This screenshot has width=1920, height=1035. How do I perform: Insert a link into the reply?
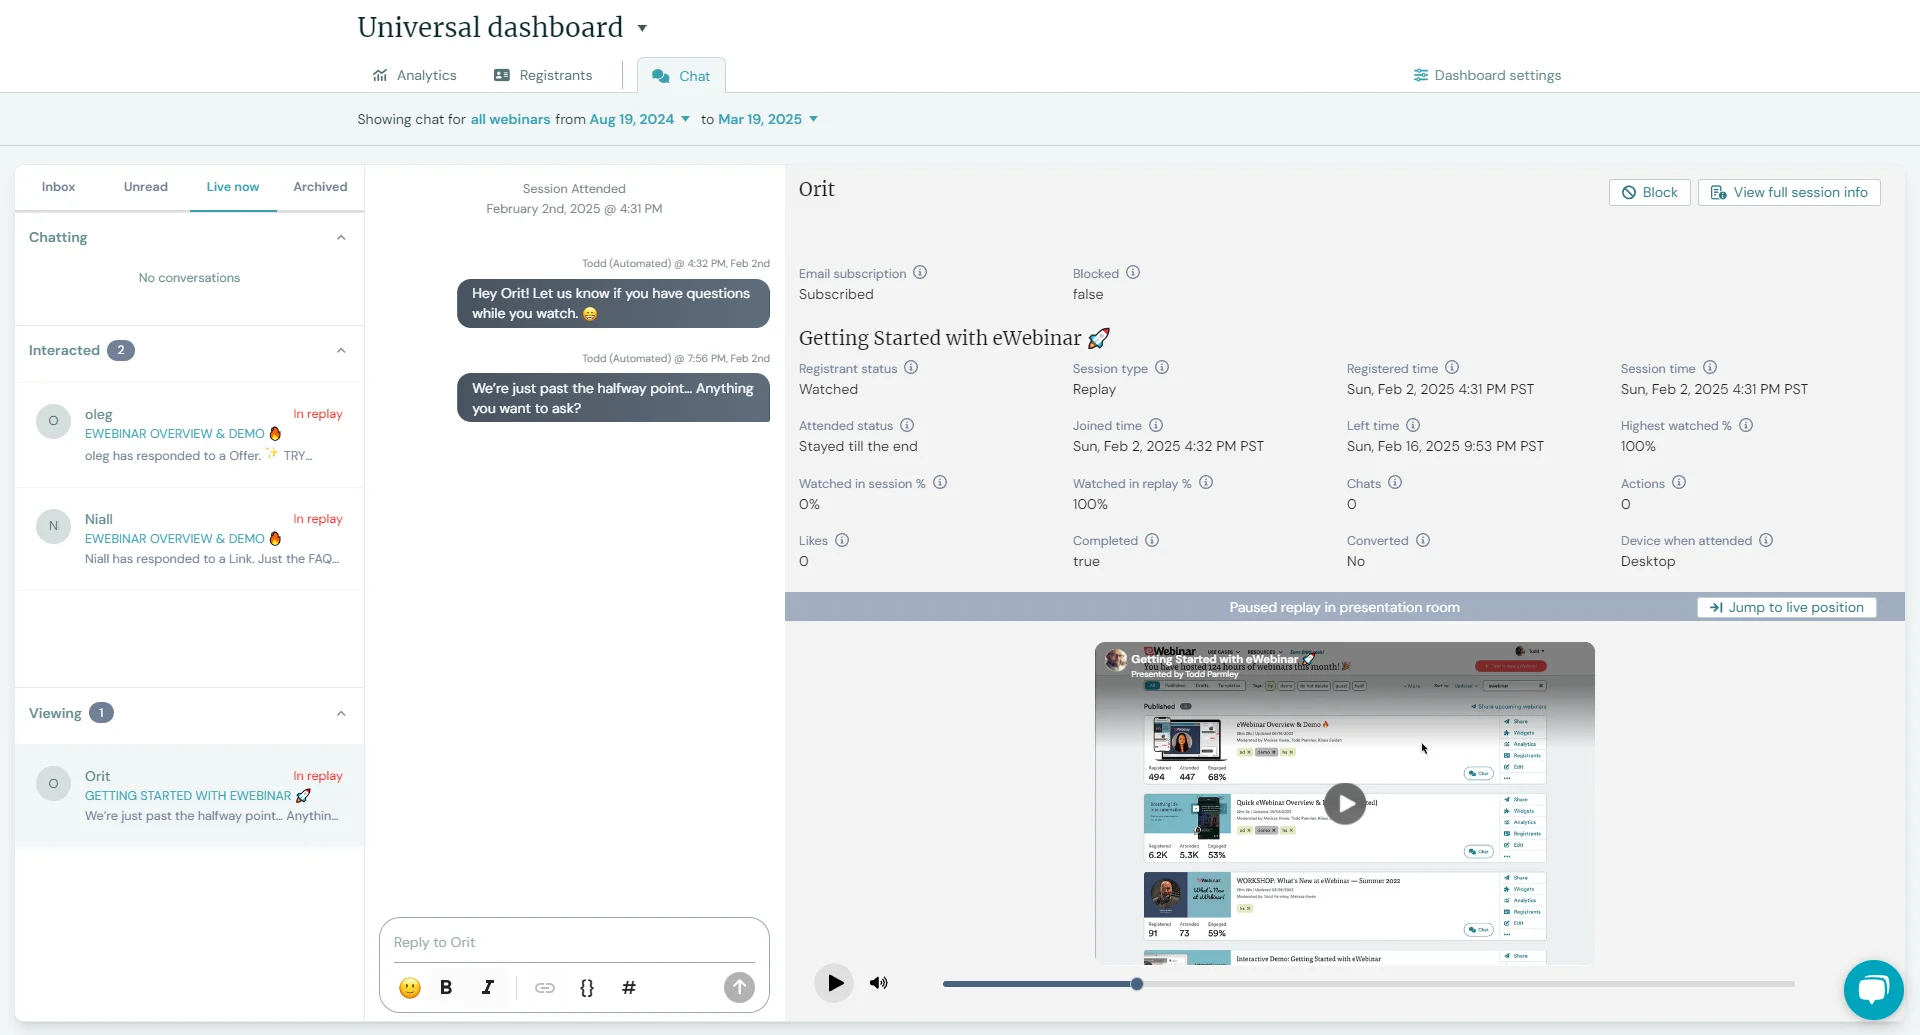click(x=546, y=988)
